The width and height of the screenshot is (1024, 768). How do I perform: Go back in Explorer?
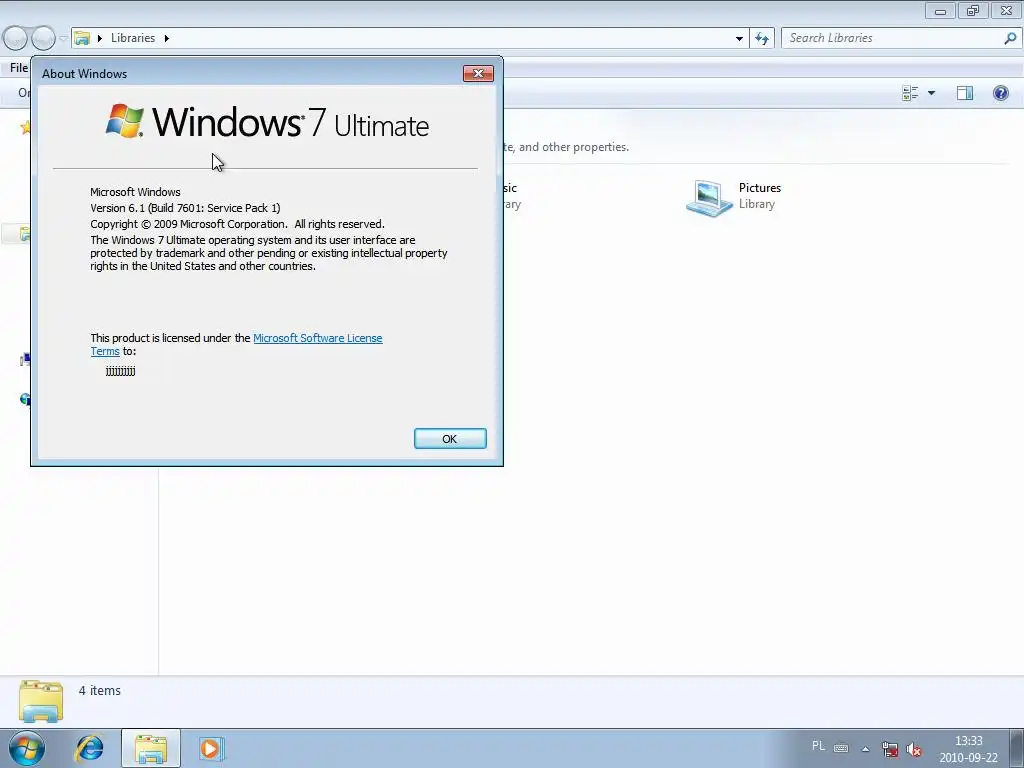coord(16,39)
